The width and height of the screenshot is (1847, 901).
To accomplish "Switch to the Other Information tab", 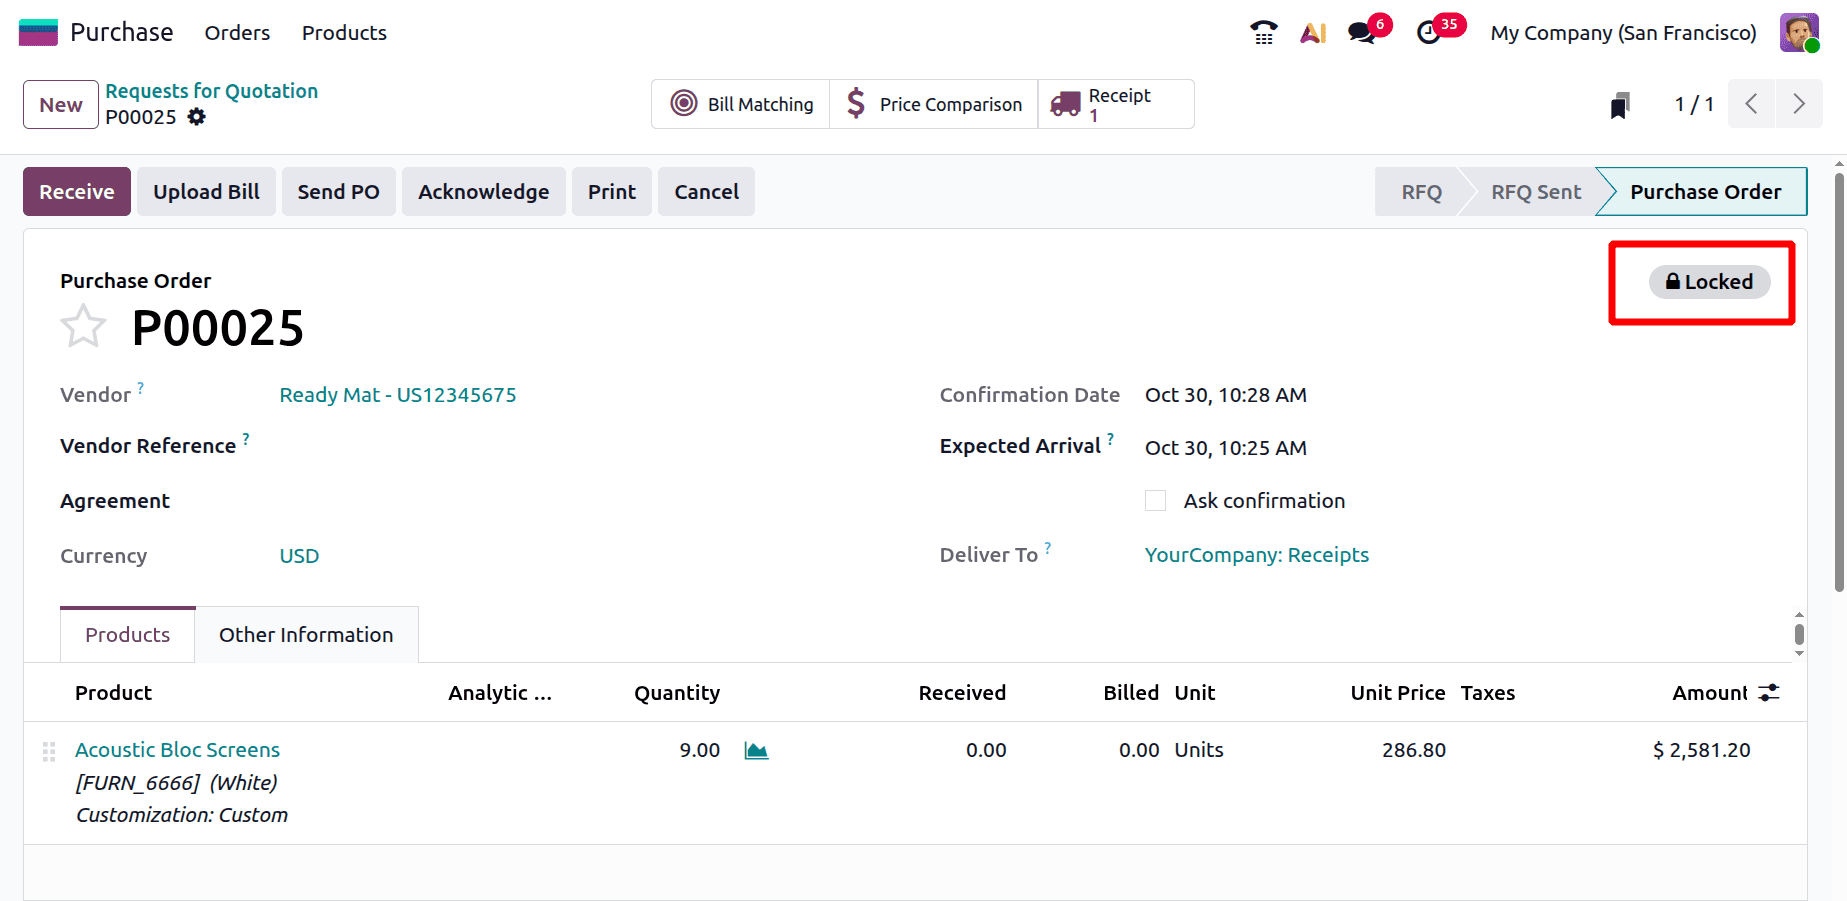I will point(306,634).
